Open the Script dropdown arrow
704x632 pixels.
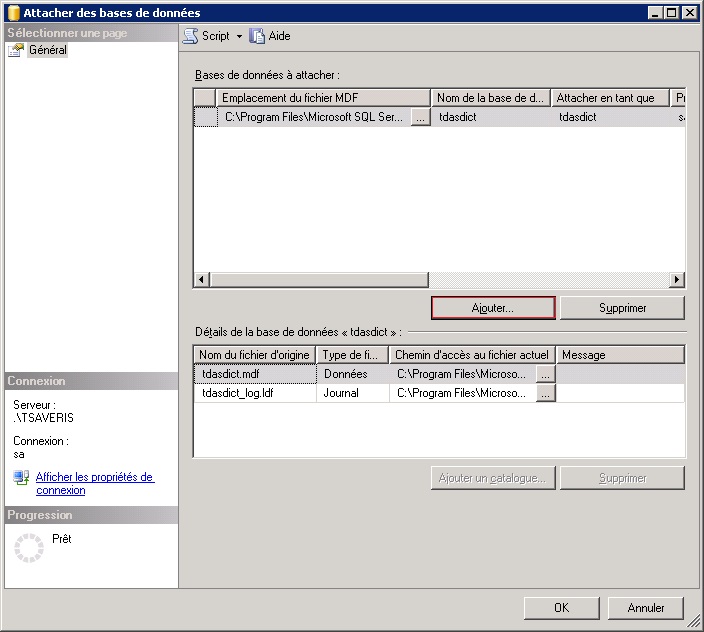point(239,36)
